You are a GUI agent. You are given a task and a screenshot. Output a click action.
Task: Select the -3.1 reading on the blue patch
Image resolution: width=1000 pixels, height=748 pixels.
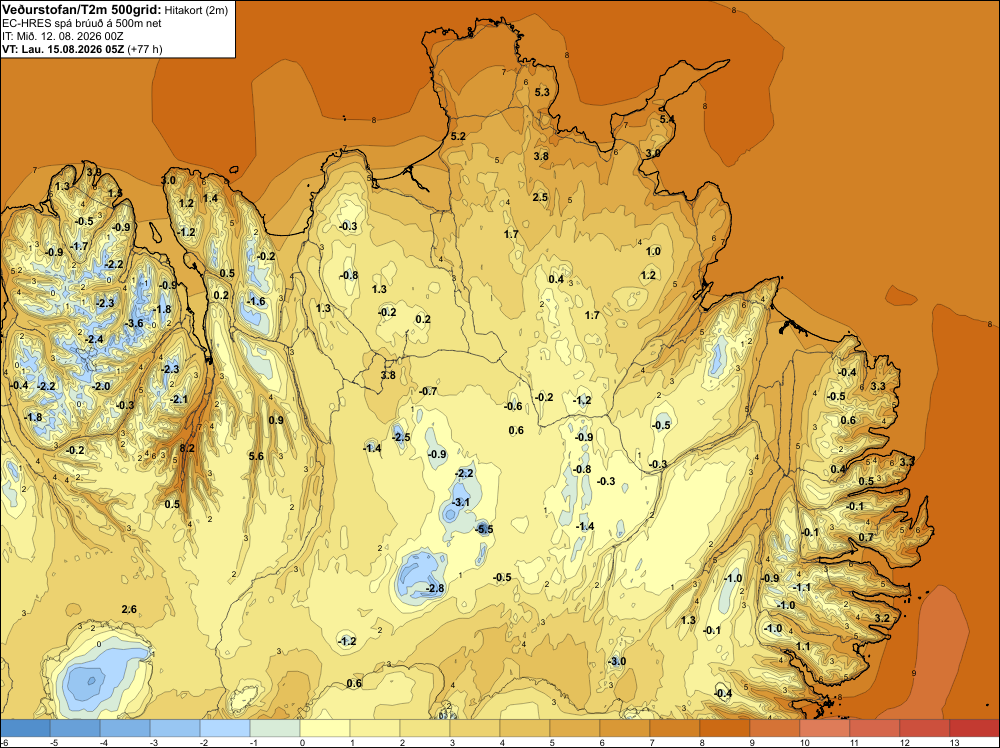pos(460,502)
